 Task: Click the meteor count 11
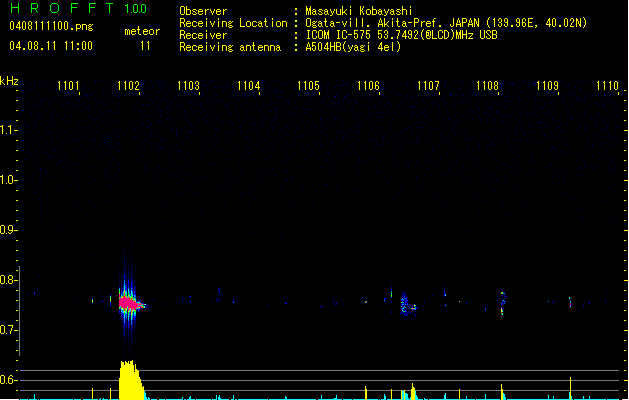pos(145,46)
